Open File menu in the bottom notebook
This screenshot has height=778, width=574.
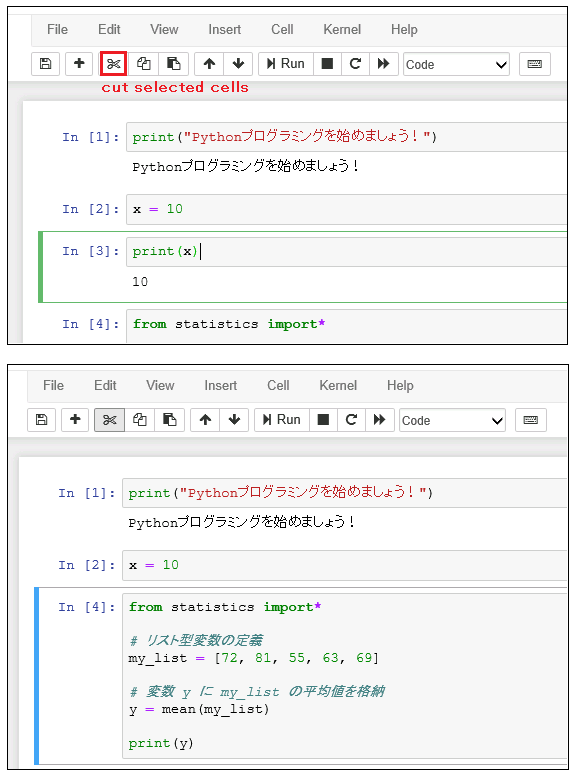[54, 386]
